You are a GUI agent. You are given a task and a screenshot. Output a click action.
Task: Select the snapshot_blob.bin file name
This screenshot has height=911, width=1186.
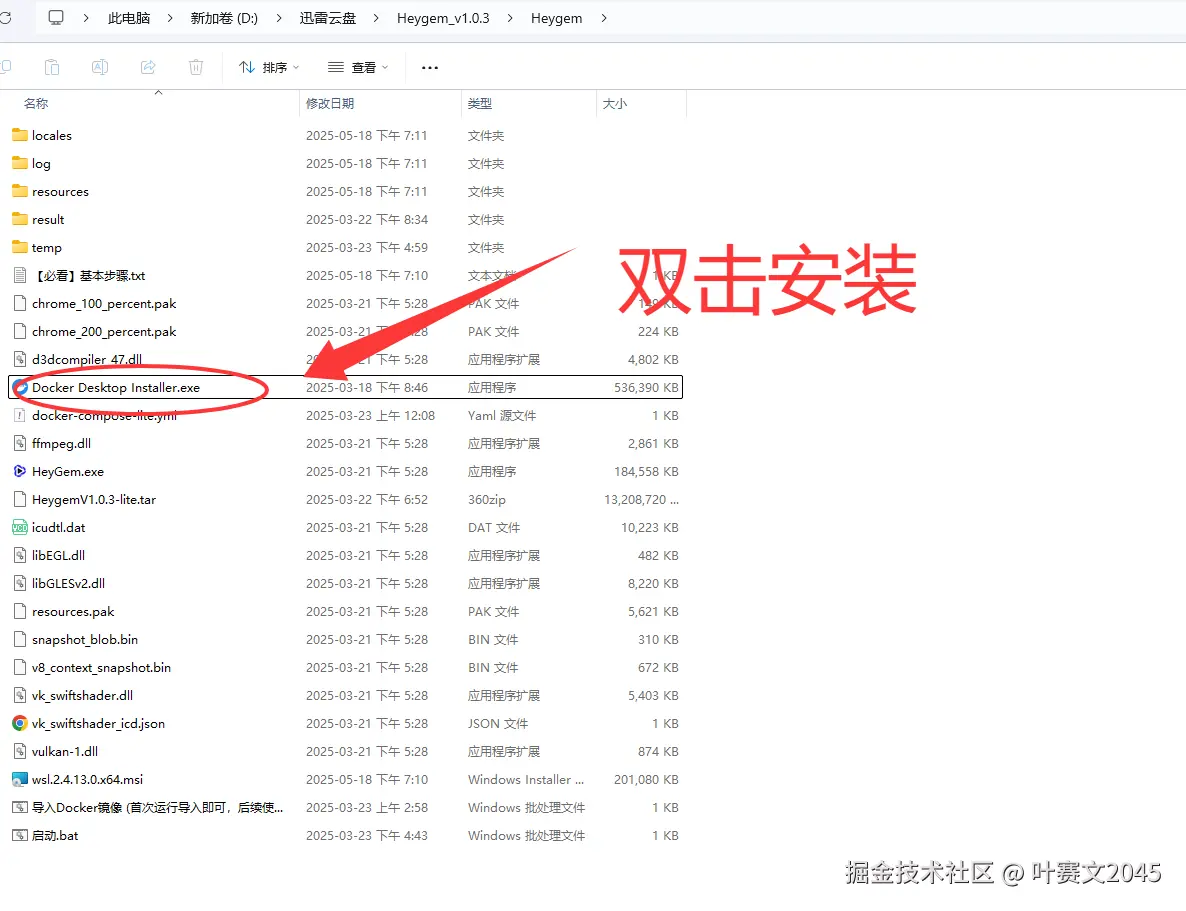(x=85, y=639)
